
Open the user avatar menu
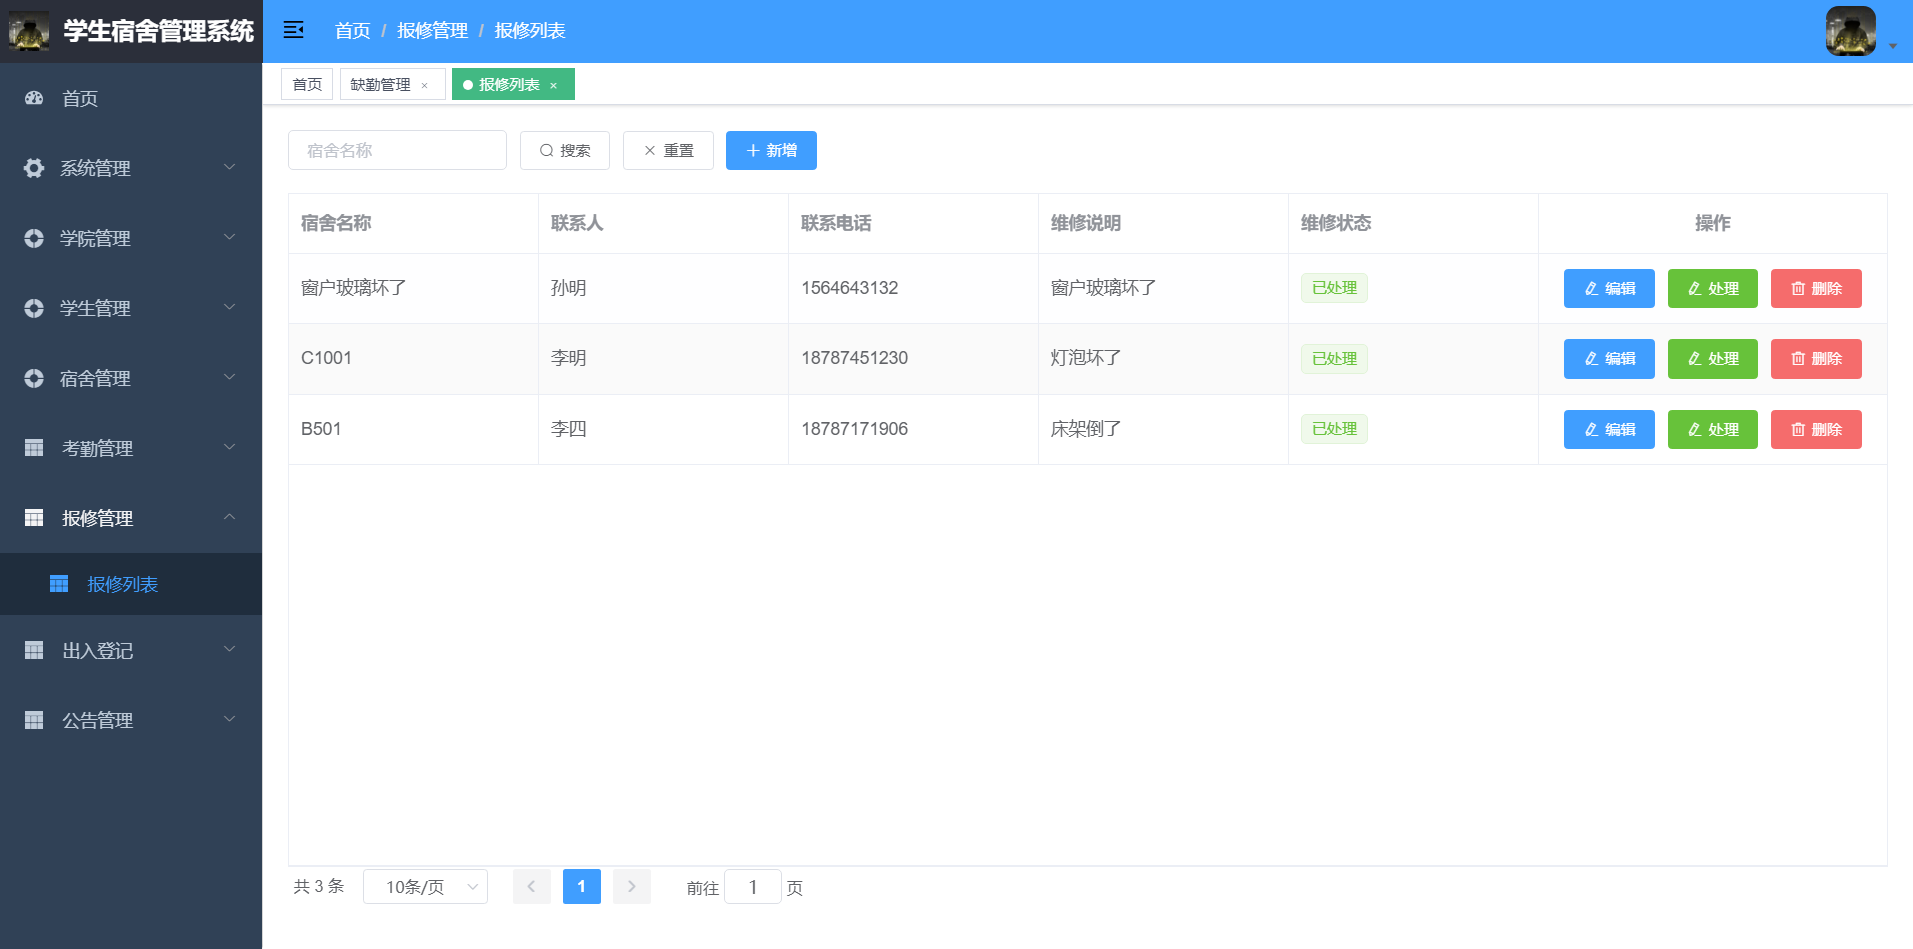pos(1850,31)
